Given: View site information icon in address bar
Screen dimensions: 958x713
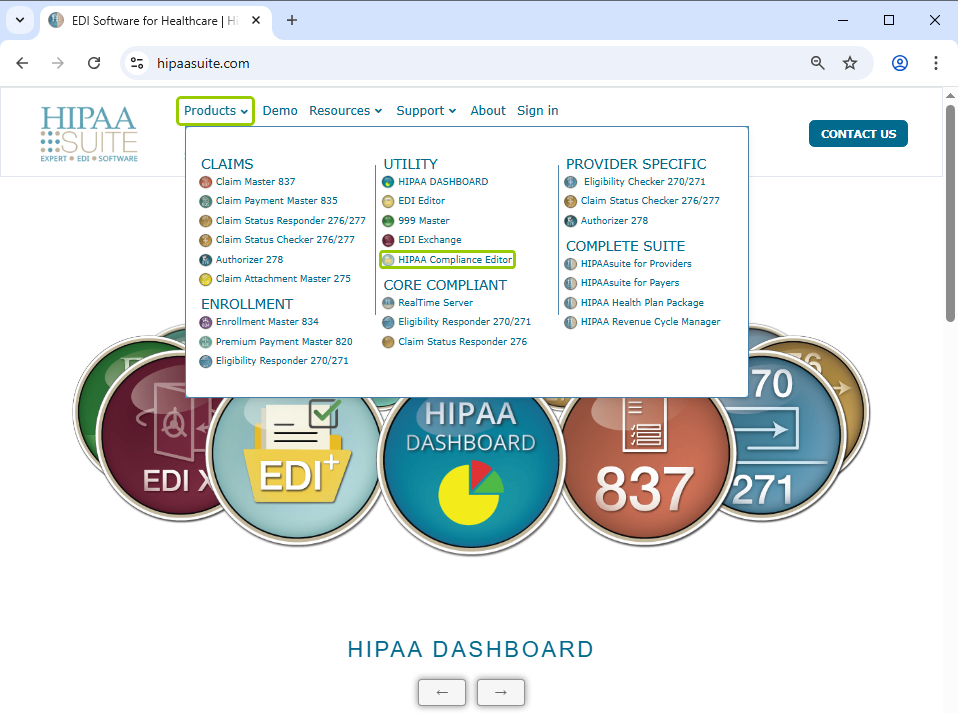Looking at the screenshot, I should 137,63.
